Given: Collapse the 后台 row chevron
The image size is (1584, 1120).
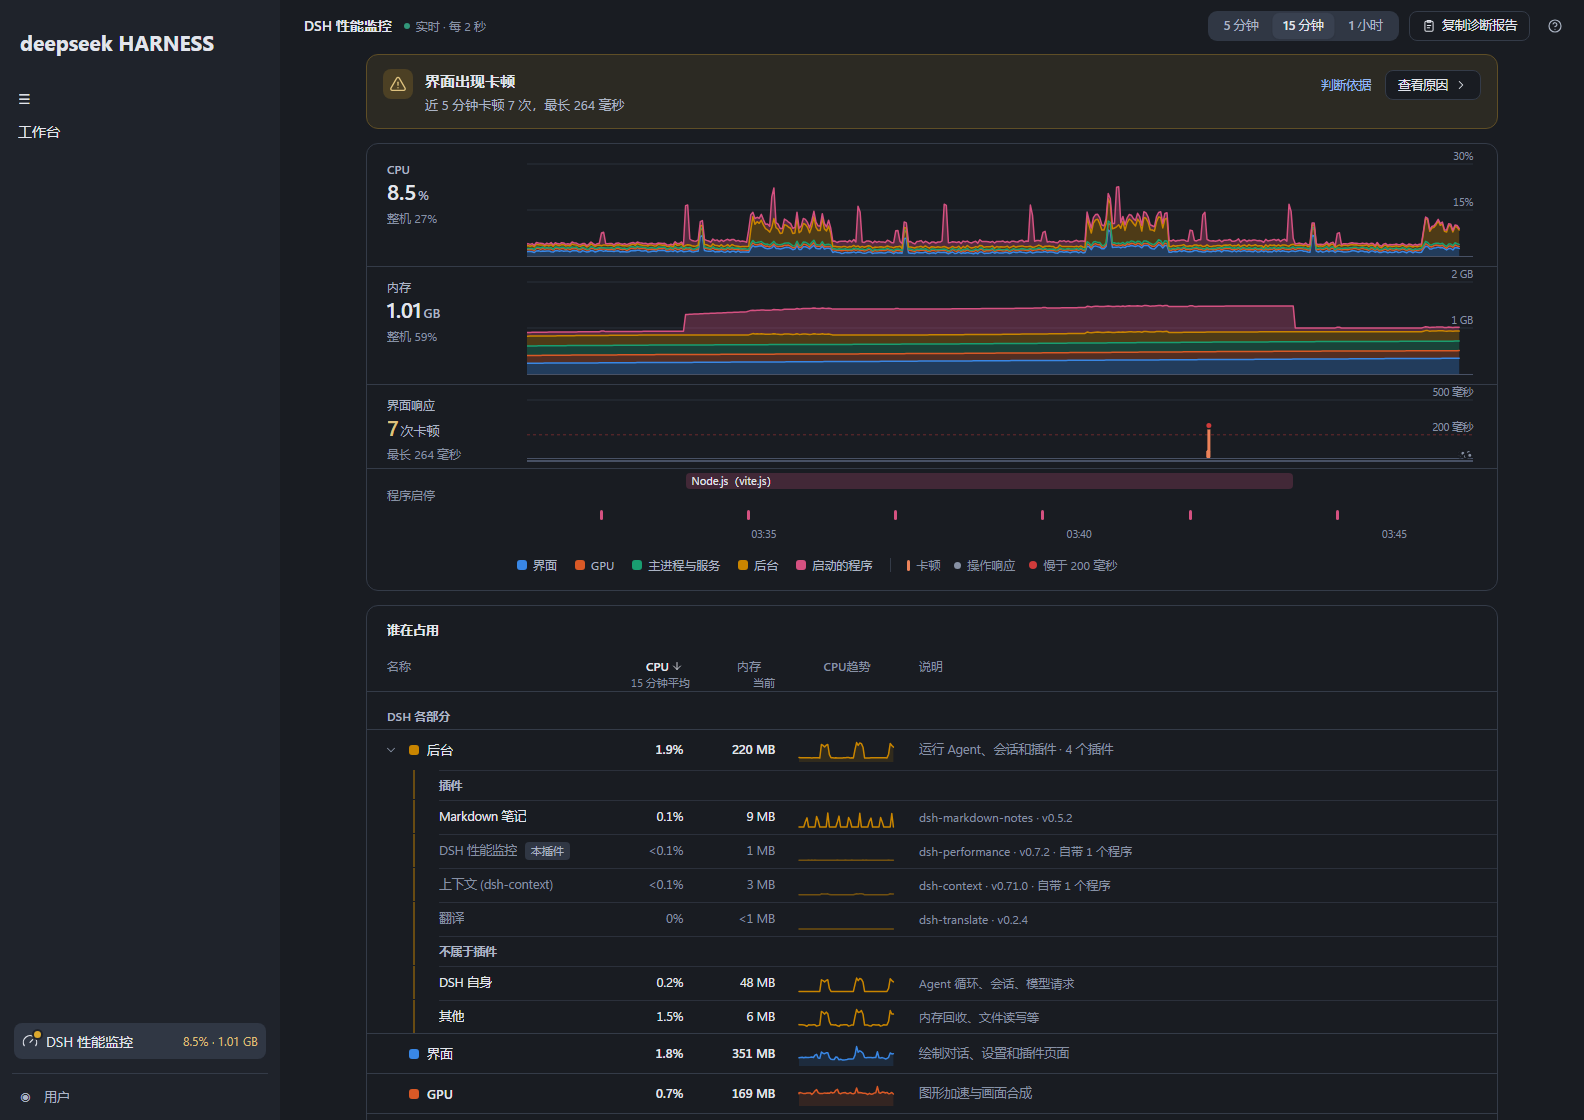Looking at the screenshot, I should pos(391,750).
